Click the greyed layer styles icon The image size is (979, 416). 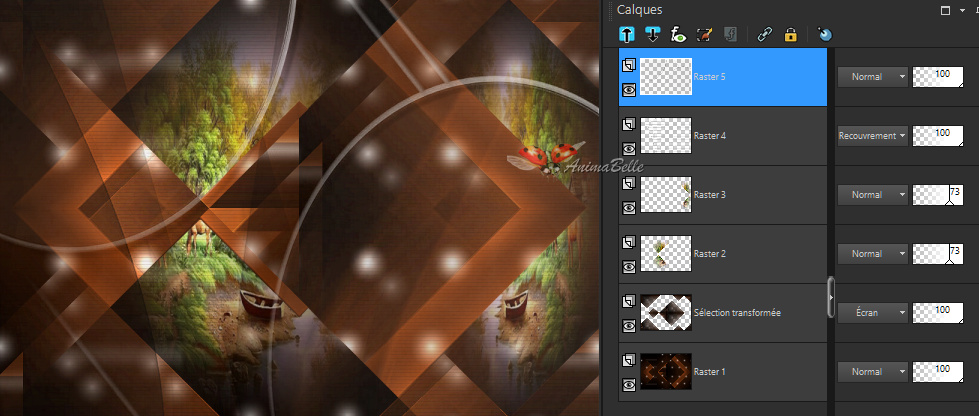pyautogui.click(x=730, y=34)
